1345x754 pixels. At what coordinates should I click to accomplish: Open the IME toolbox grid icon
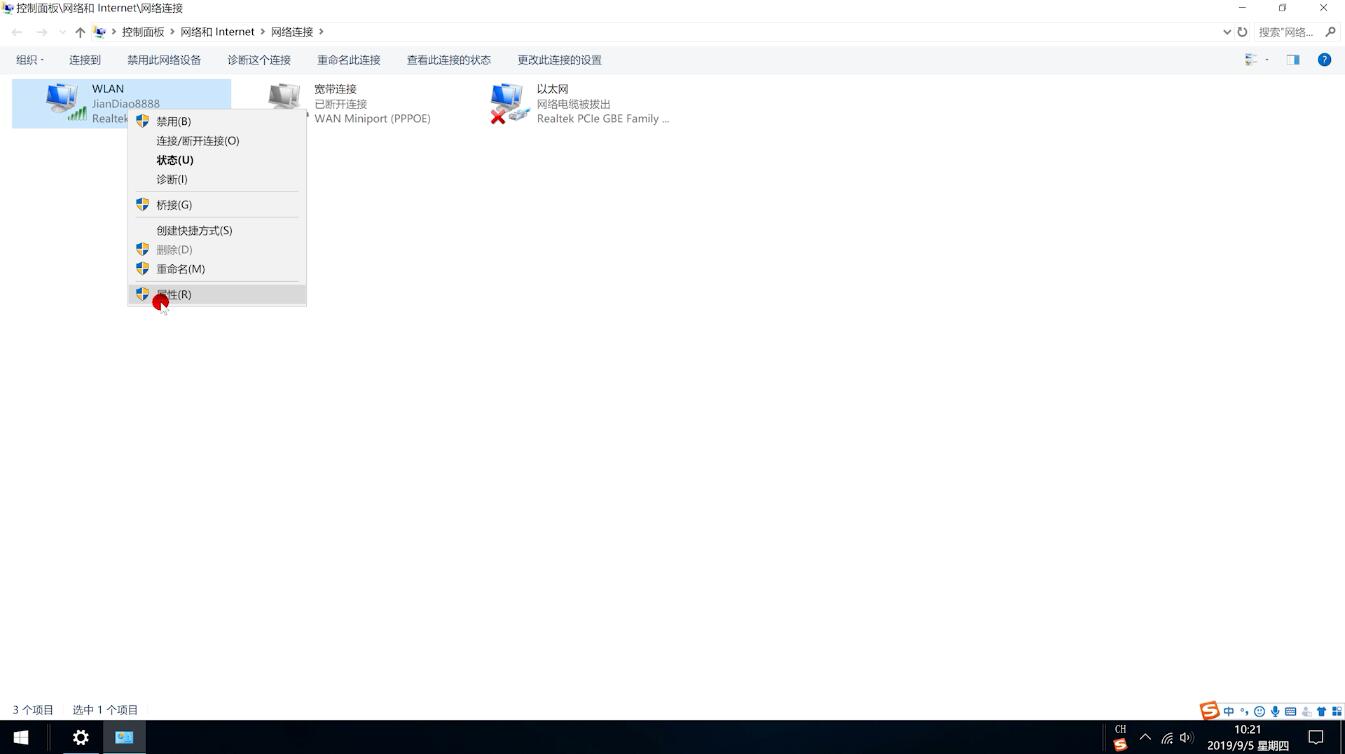point(1336,712)
